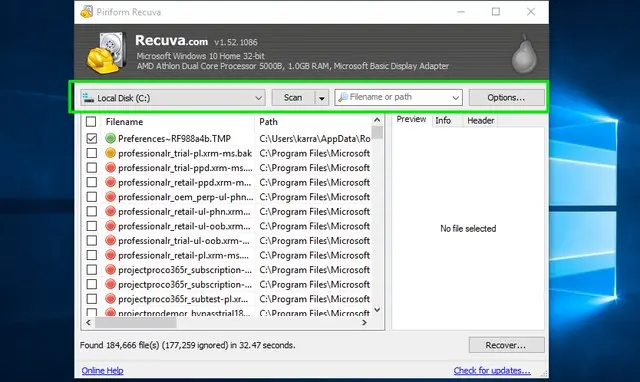Select professionalr_oem_perp-ul-phn file name
This screenshot has width=640, height=382.
[185, 197]
